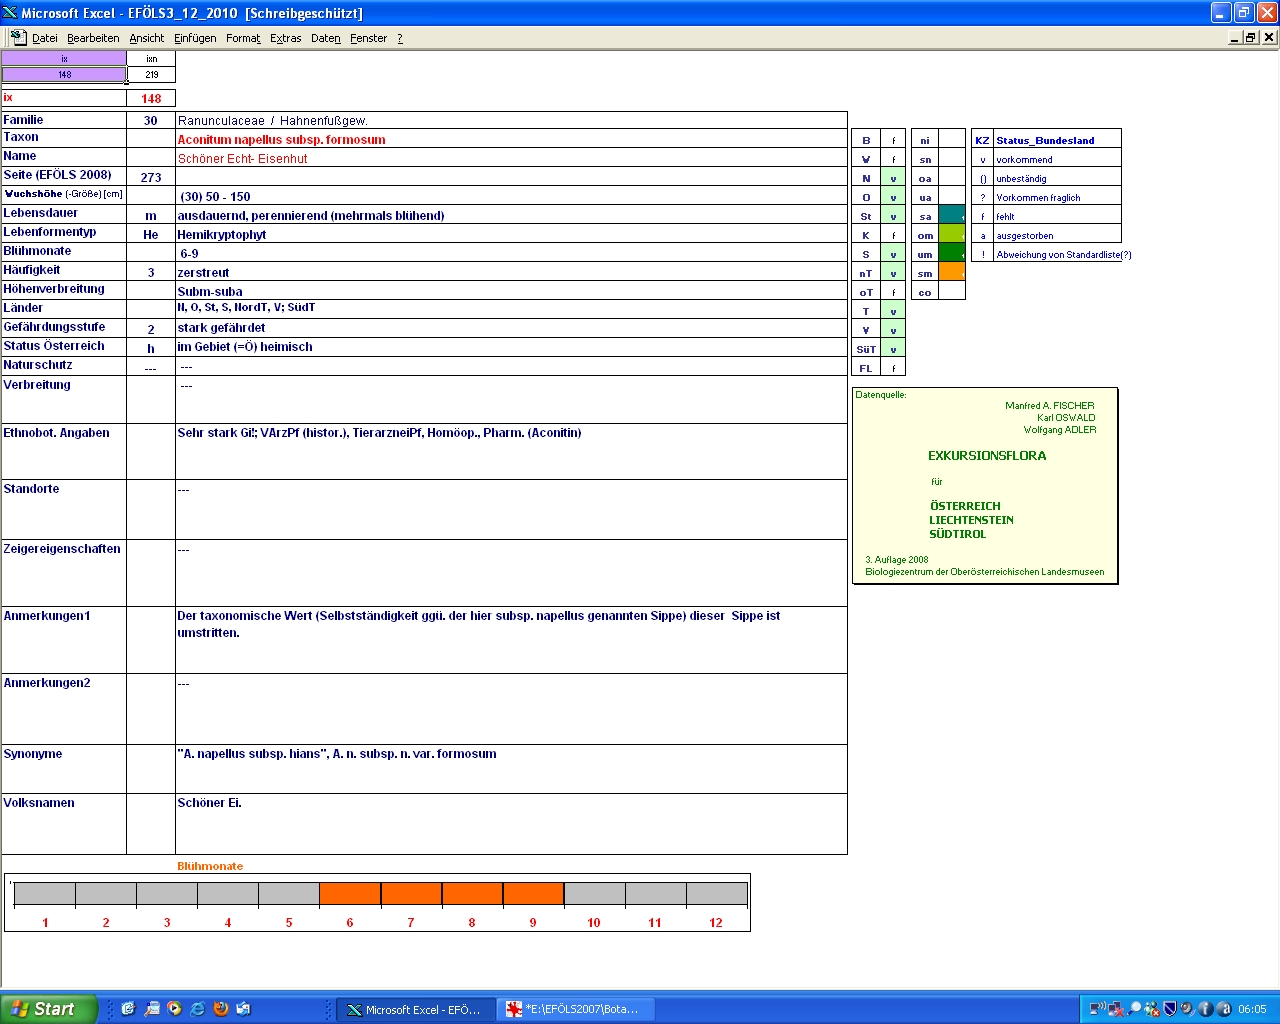Click the blue shield tray icon
Screen dimensions: 1280x1024
click(1169, 1009)
